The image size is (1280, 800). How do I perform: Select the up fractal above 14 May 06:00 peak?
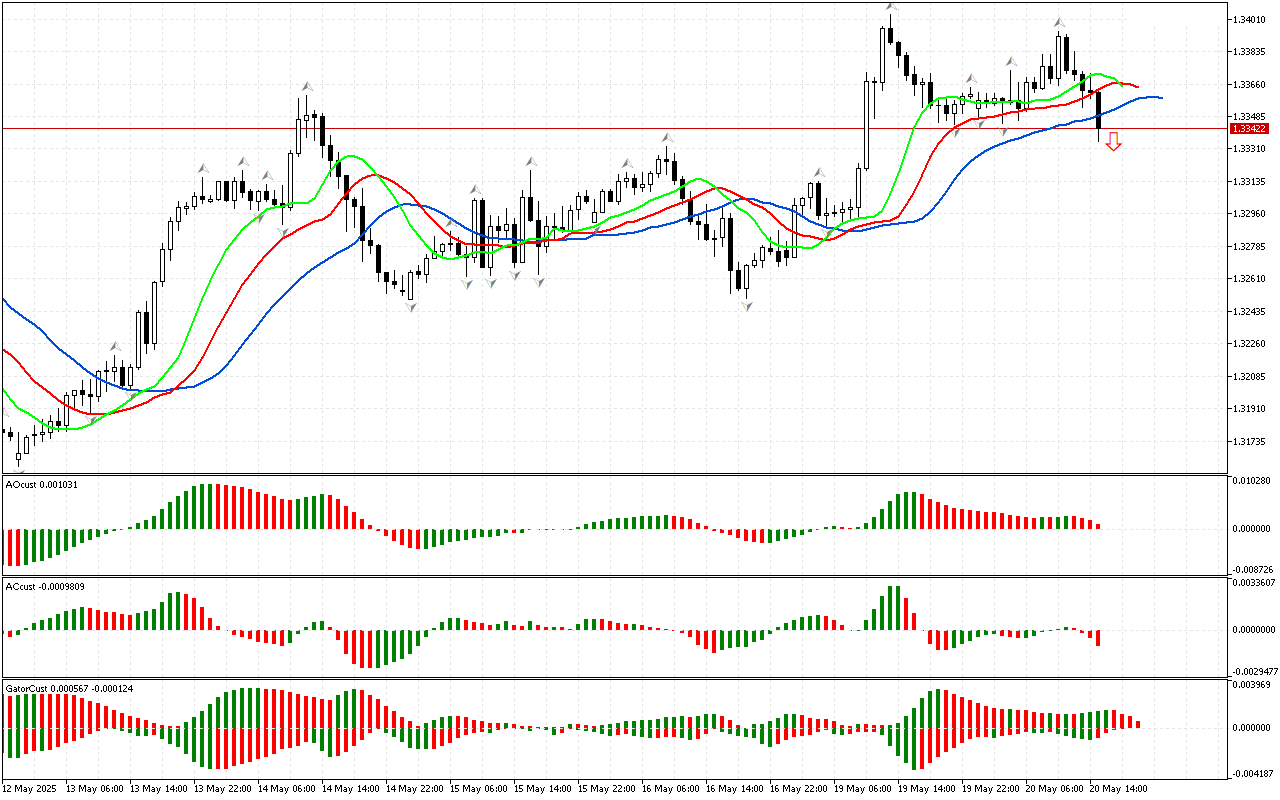(306, 87)
